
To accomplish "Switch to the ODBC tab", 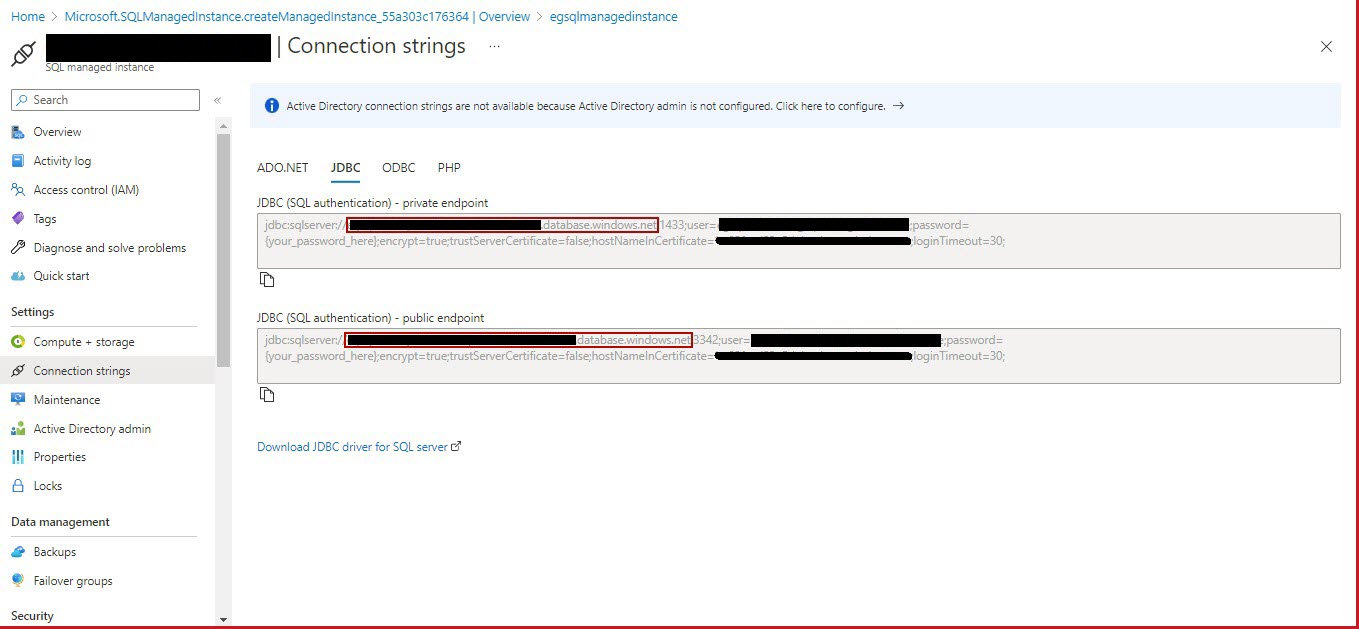I will (399, 168).
